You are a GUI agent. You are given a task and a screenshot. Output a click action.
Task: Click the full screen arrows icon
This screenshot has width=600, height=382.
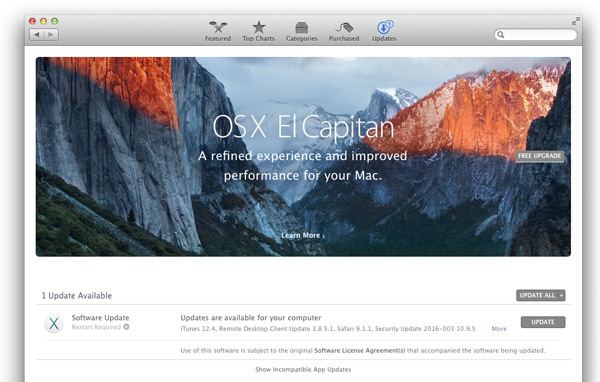tap(576, 21)
